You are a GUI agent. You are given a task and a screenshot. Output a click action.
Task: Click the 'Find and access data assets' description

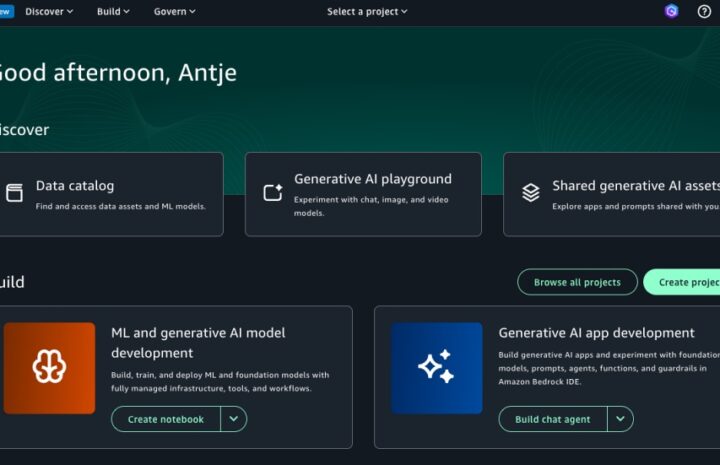tap(120, 207)
